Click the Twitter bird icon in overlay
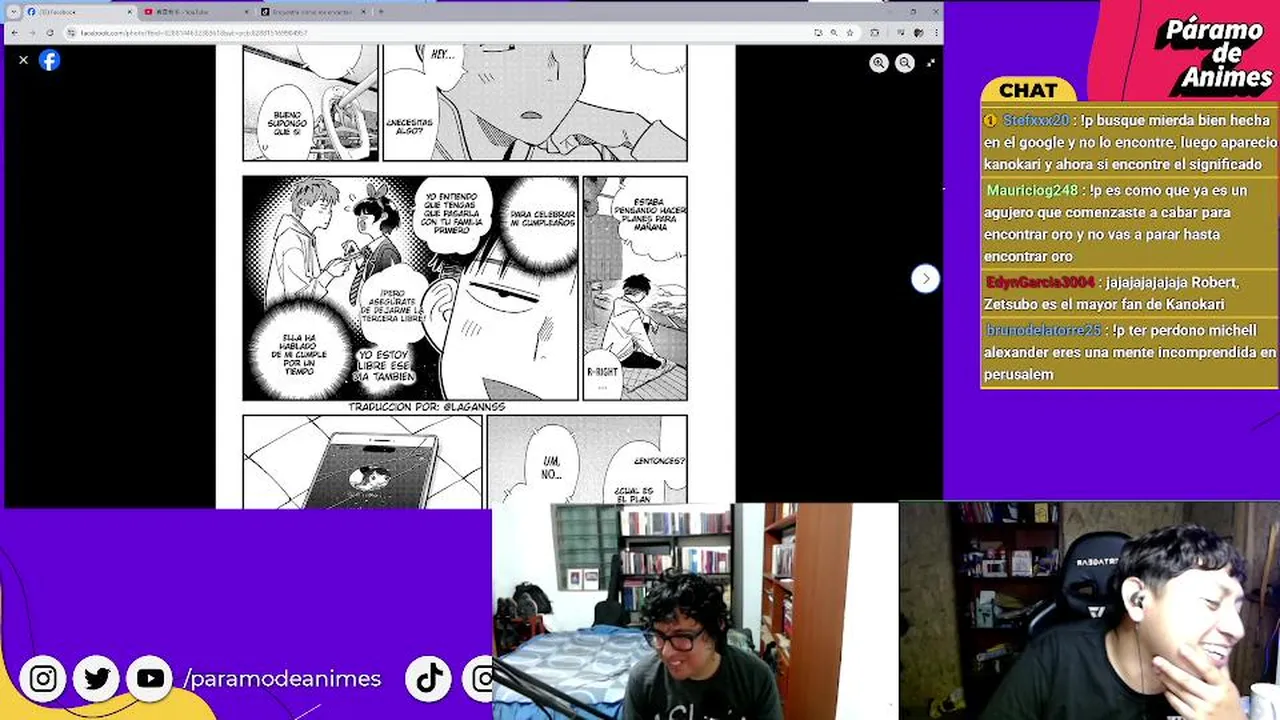 (x=97, y=679)
